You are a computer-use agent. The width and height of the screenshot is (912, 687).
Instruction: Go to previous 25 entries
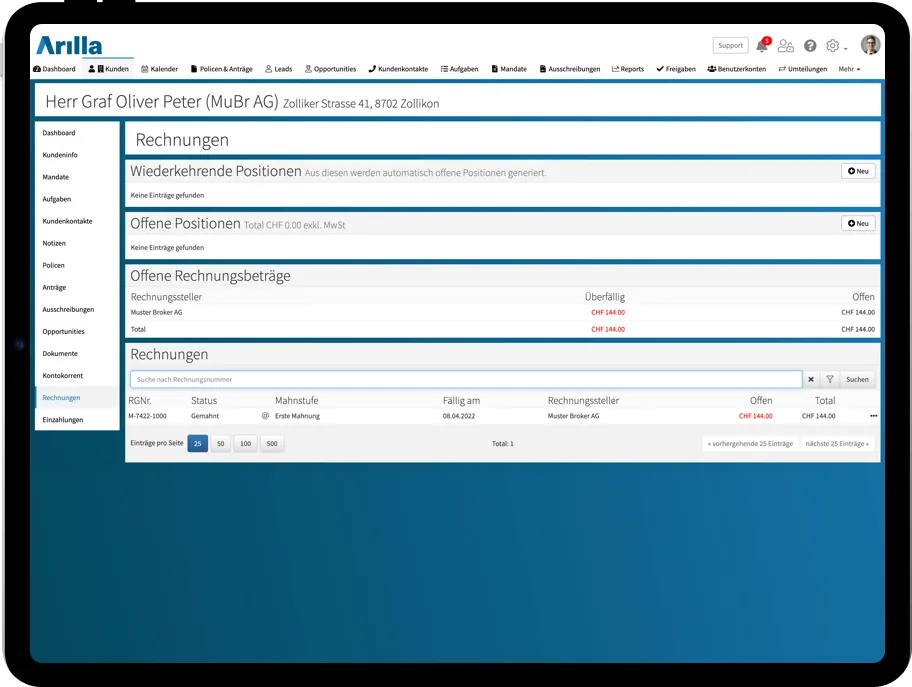[x=750, y=443]
